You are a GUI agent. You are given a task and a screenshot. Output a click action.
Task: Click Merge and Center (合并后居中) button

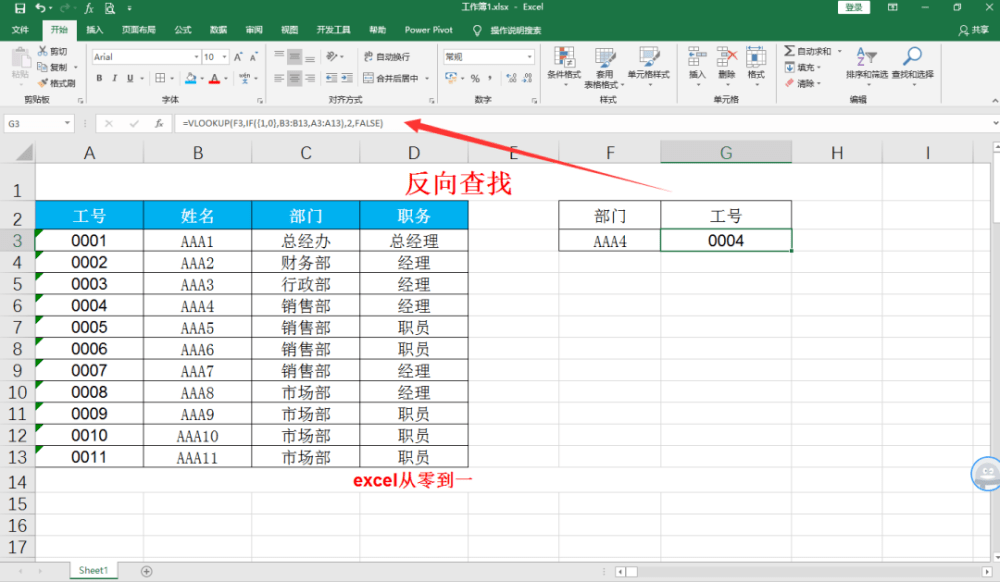tap(391, 78)
